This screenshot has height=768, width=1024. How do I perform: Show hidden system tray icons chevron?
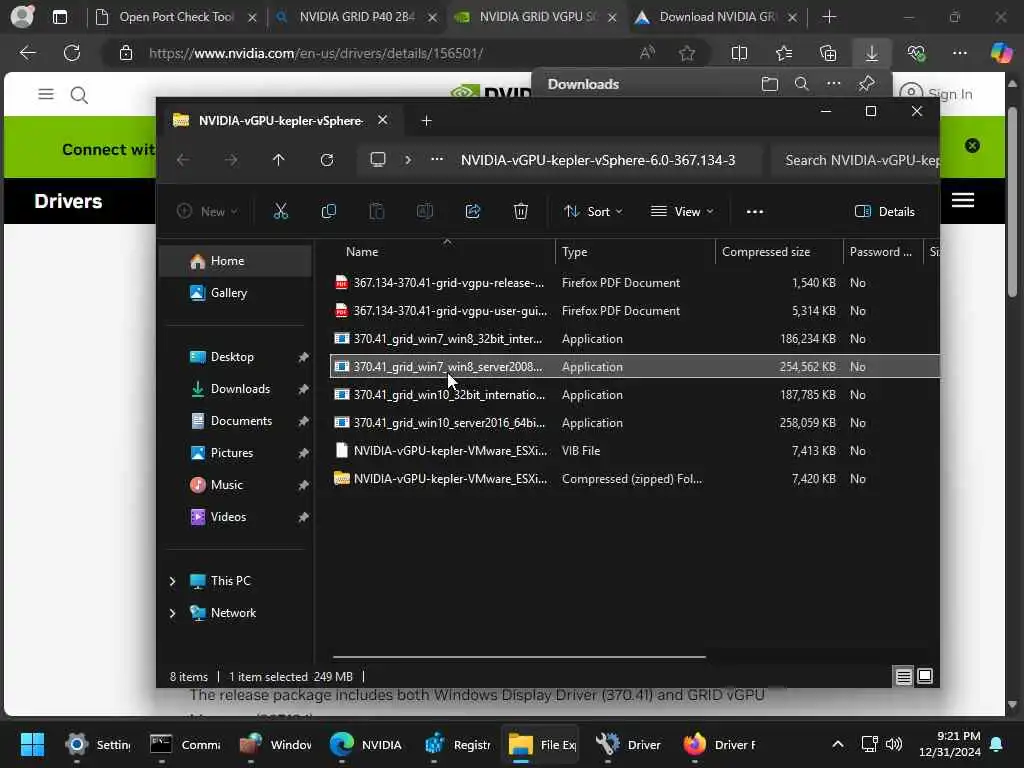[x=838, y=744]
